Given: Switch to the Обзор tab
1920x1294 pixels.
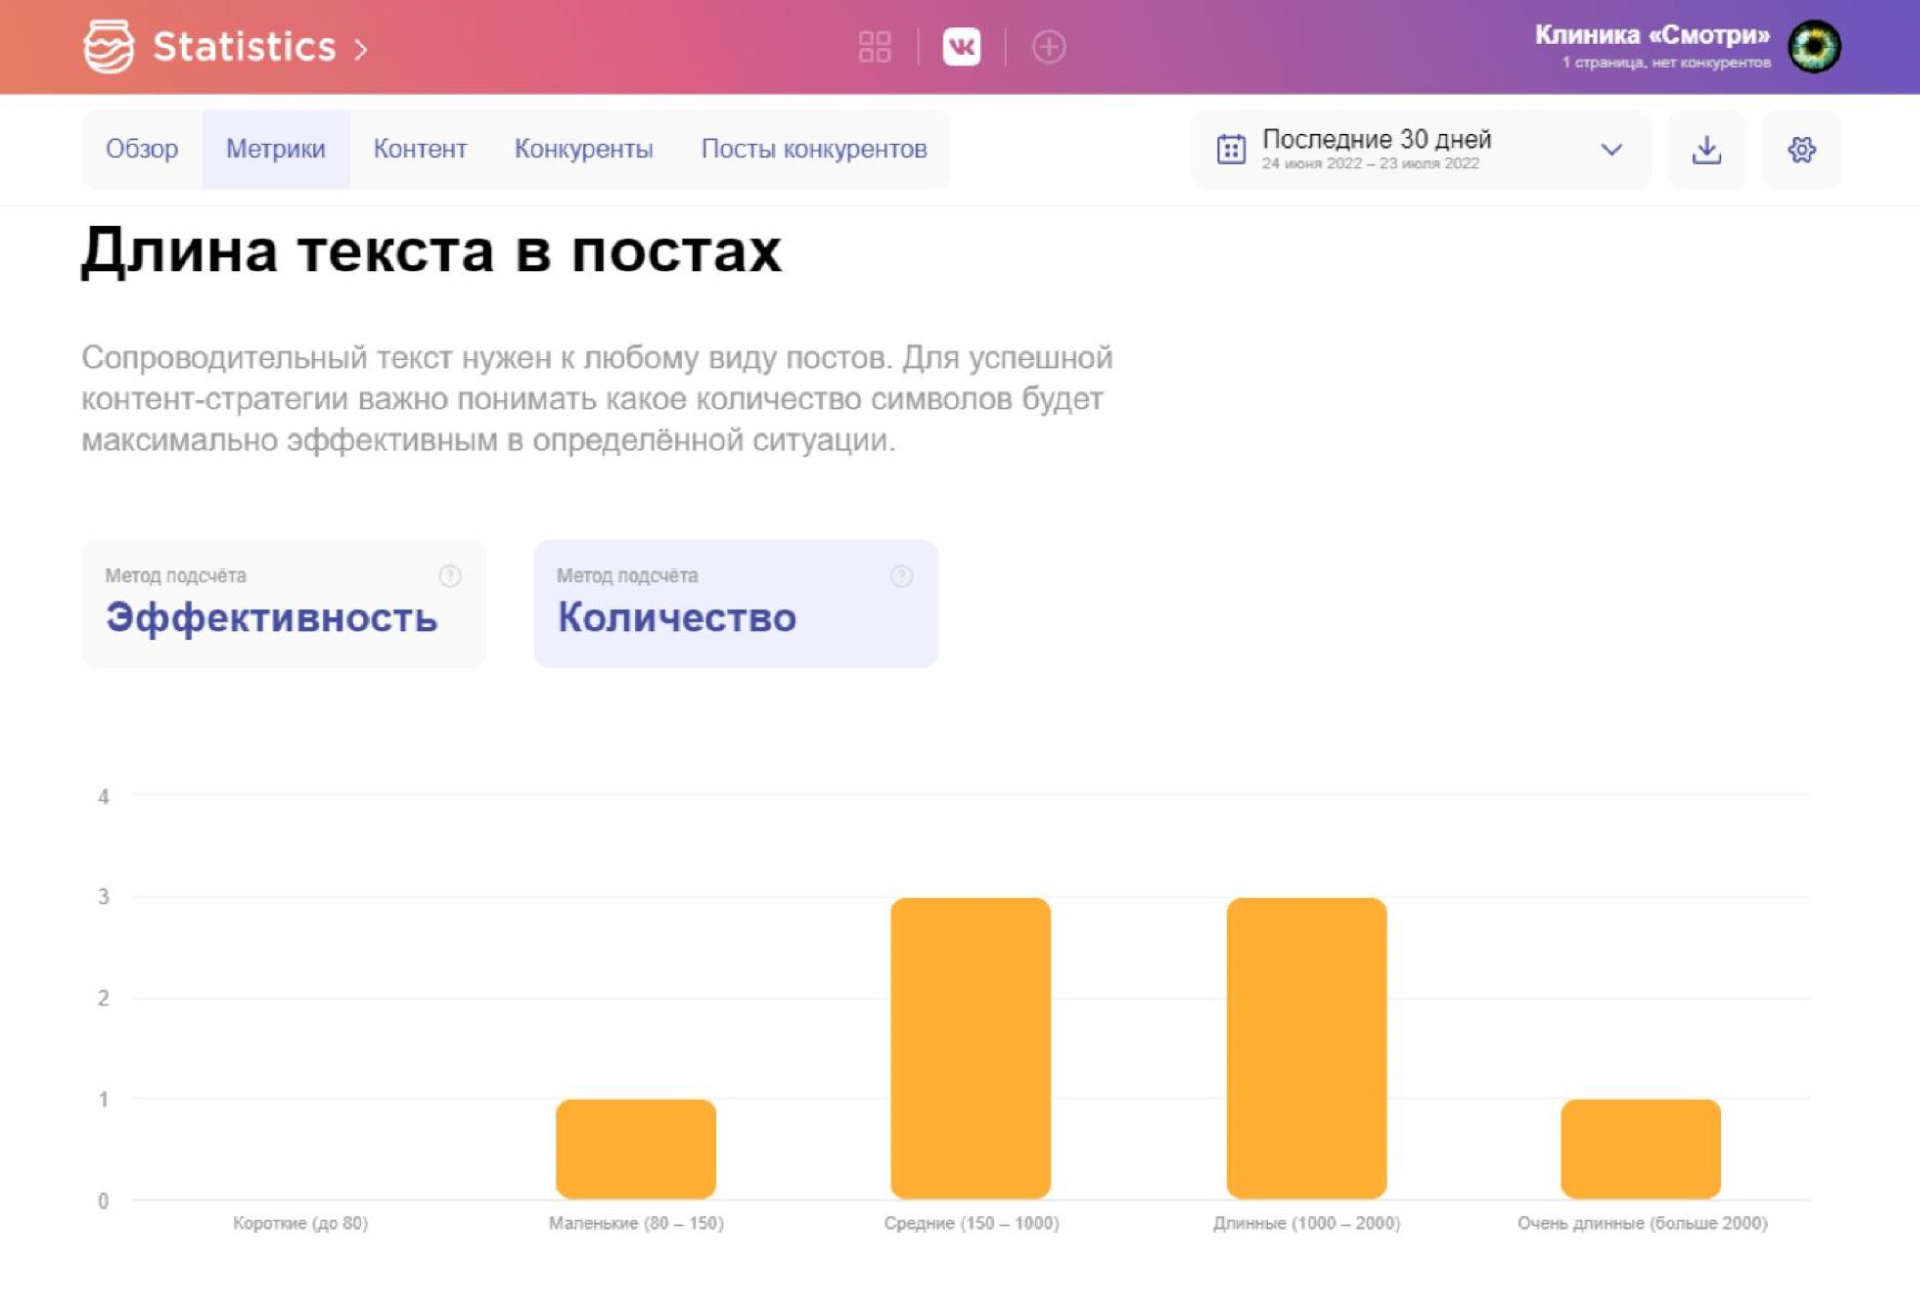Looking at the screenshot, I should click(142, 149).
